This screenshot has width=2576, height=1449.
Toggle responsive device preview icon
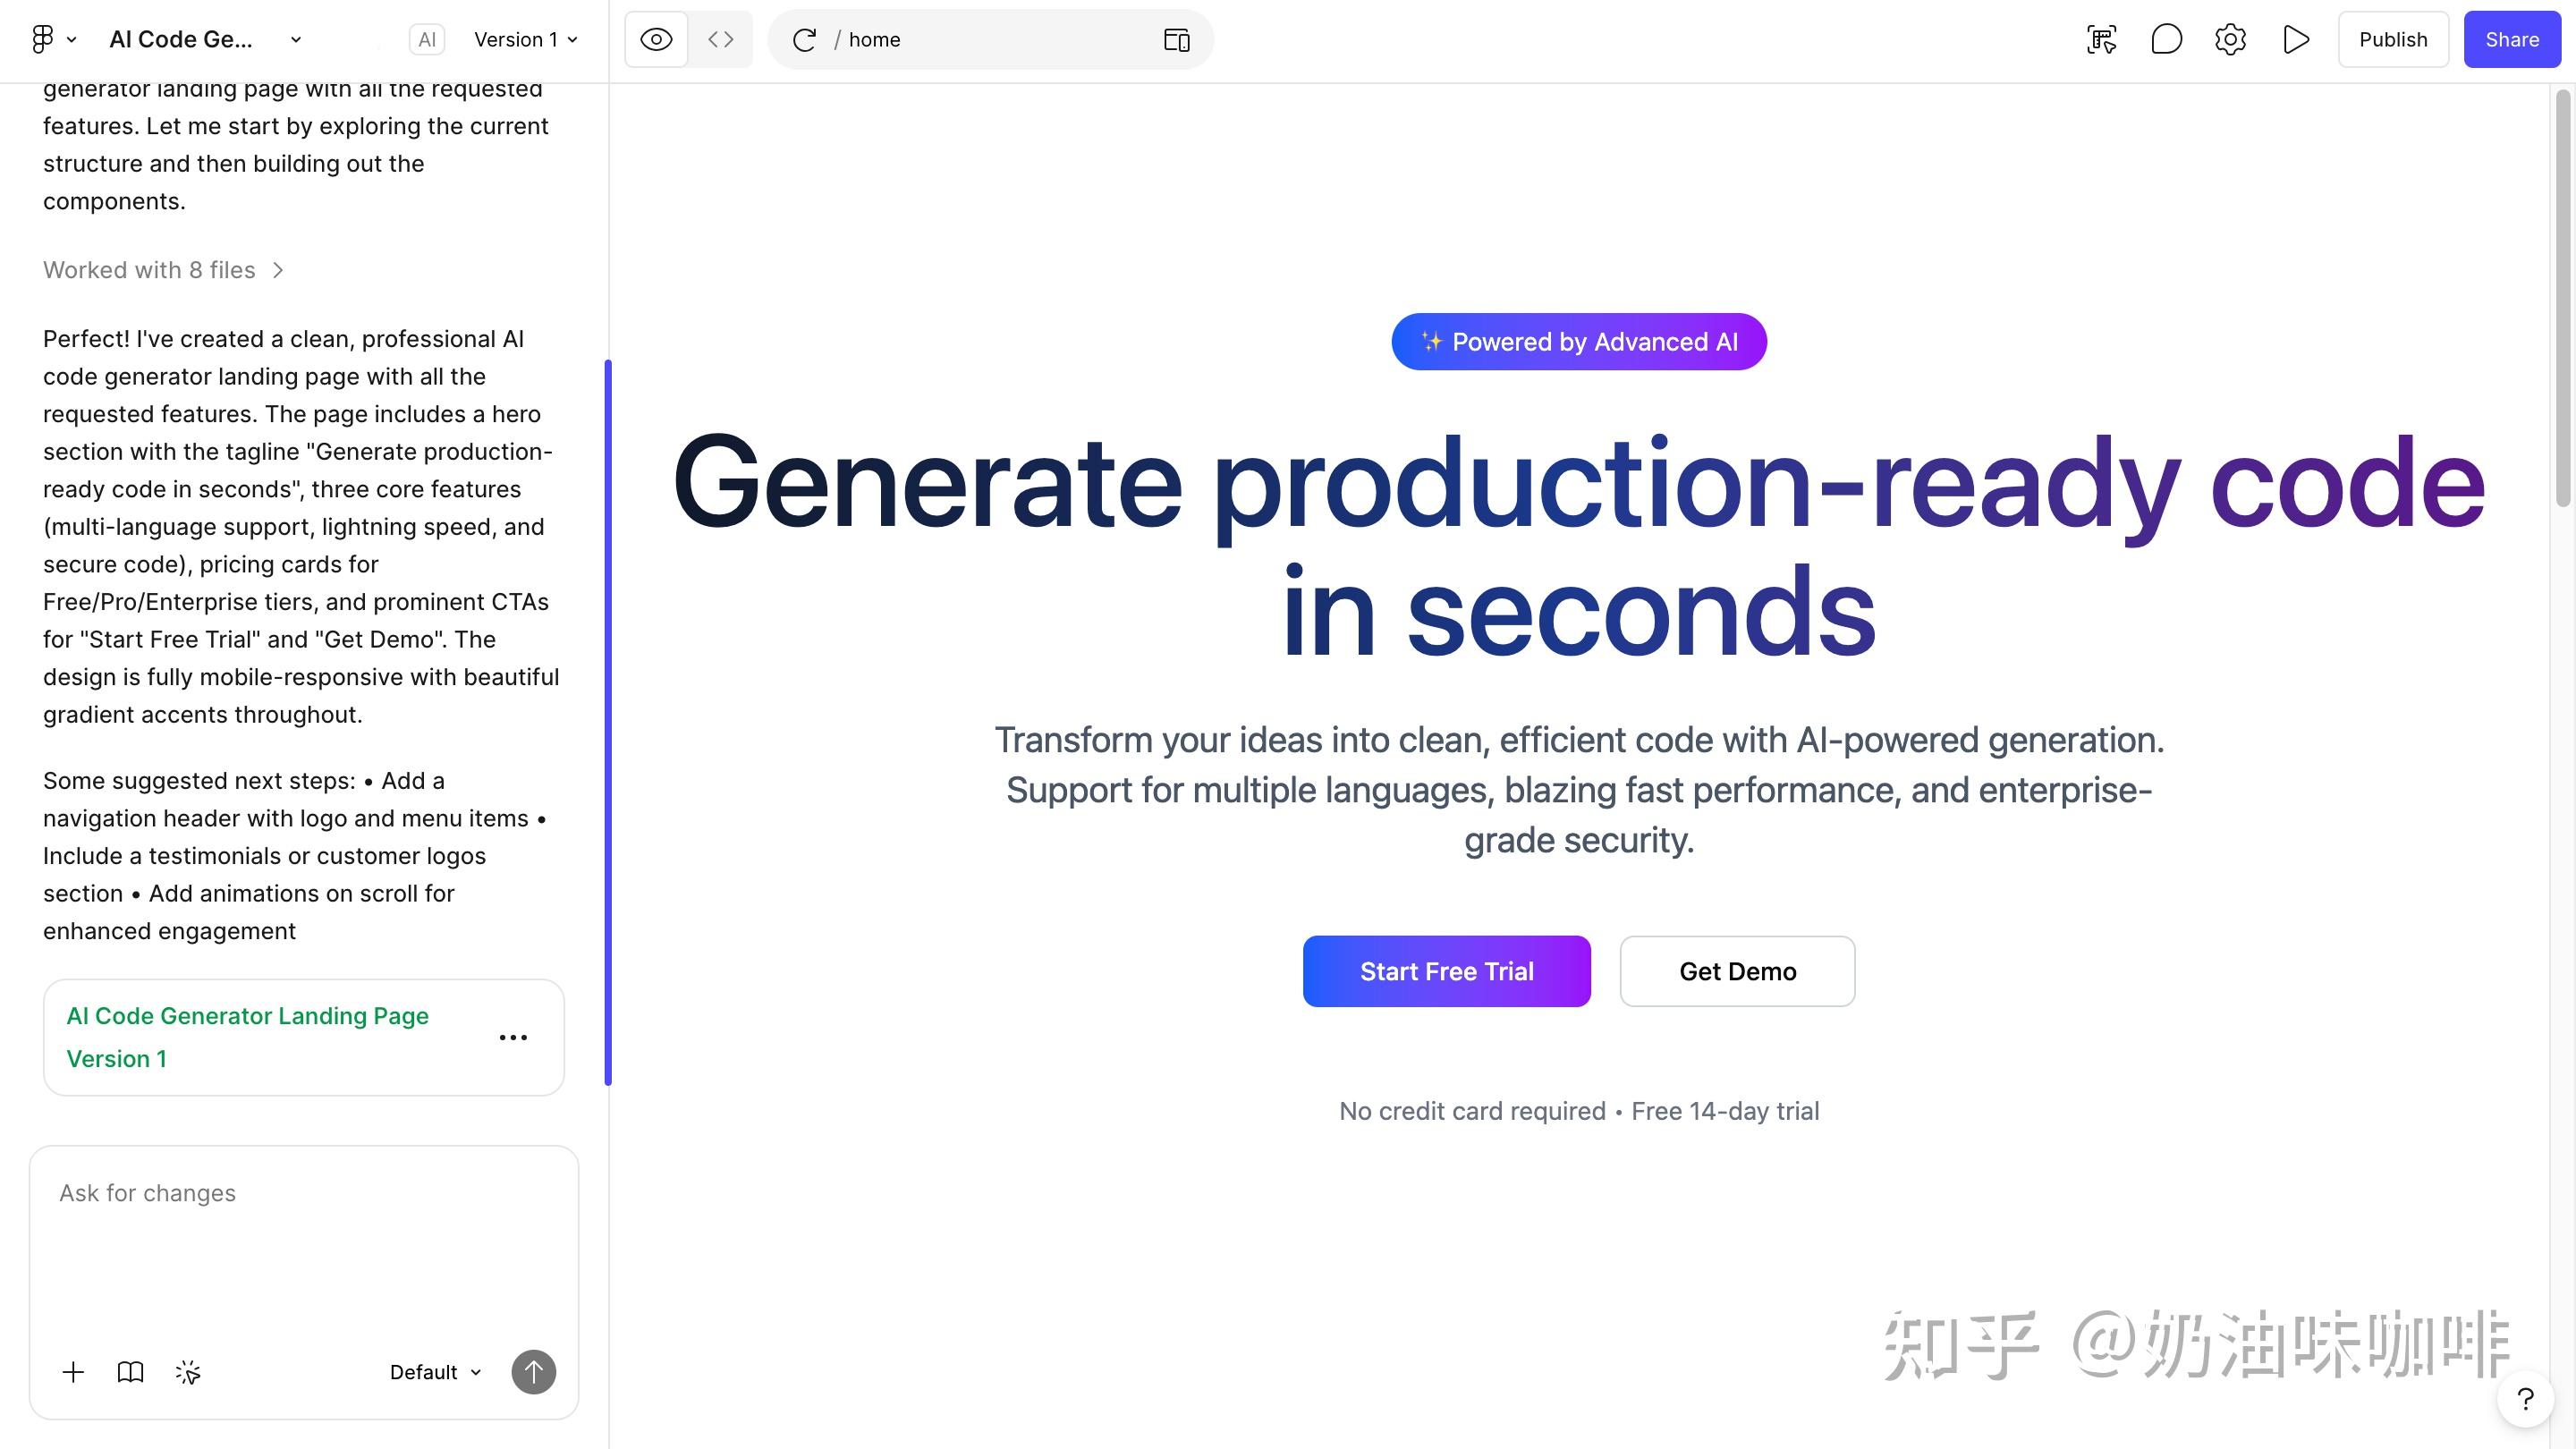pos(1177,40)
